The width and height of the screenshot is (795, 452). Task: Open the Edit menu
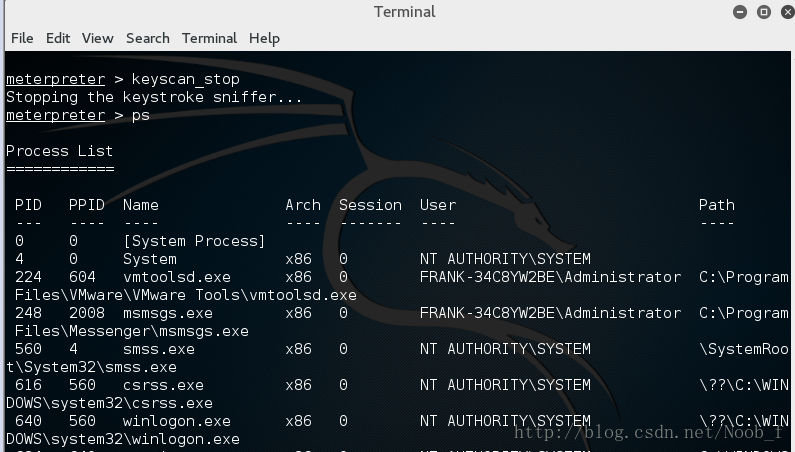pos(58,38)
